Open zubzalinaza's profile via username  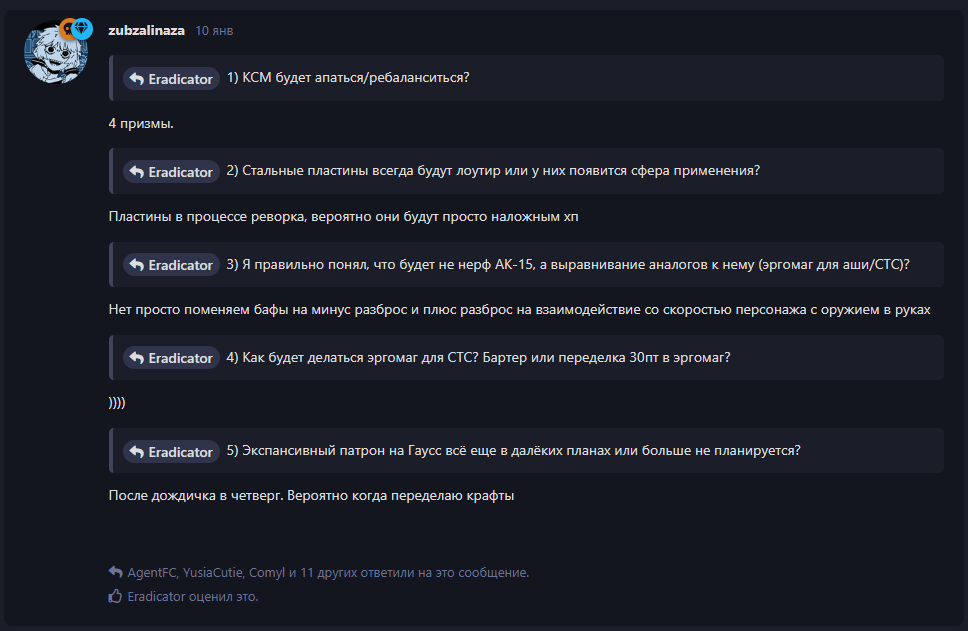(x=146, y=30)
